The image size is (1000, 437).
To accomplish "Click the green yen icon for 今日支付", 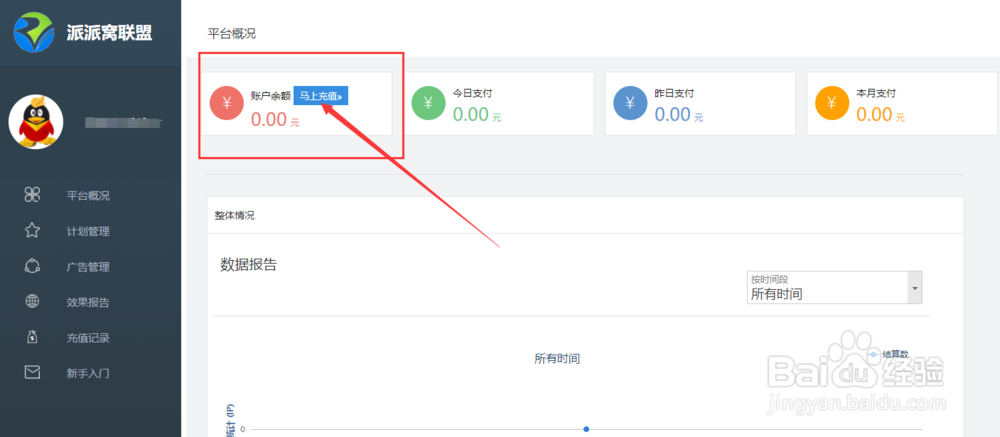I will (x=429, y=103).
